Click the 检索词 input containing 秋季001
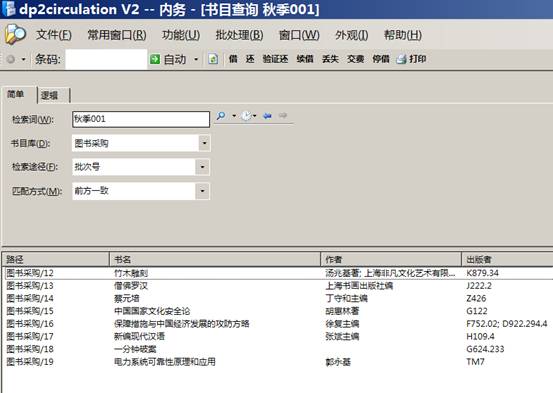This screenshot has width=553, height=393. coord(141,119)
